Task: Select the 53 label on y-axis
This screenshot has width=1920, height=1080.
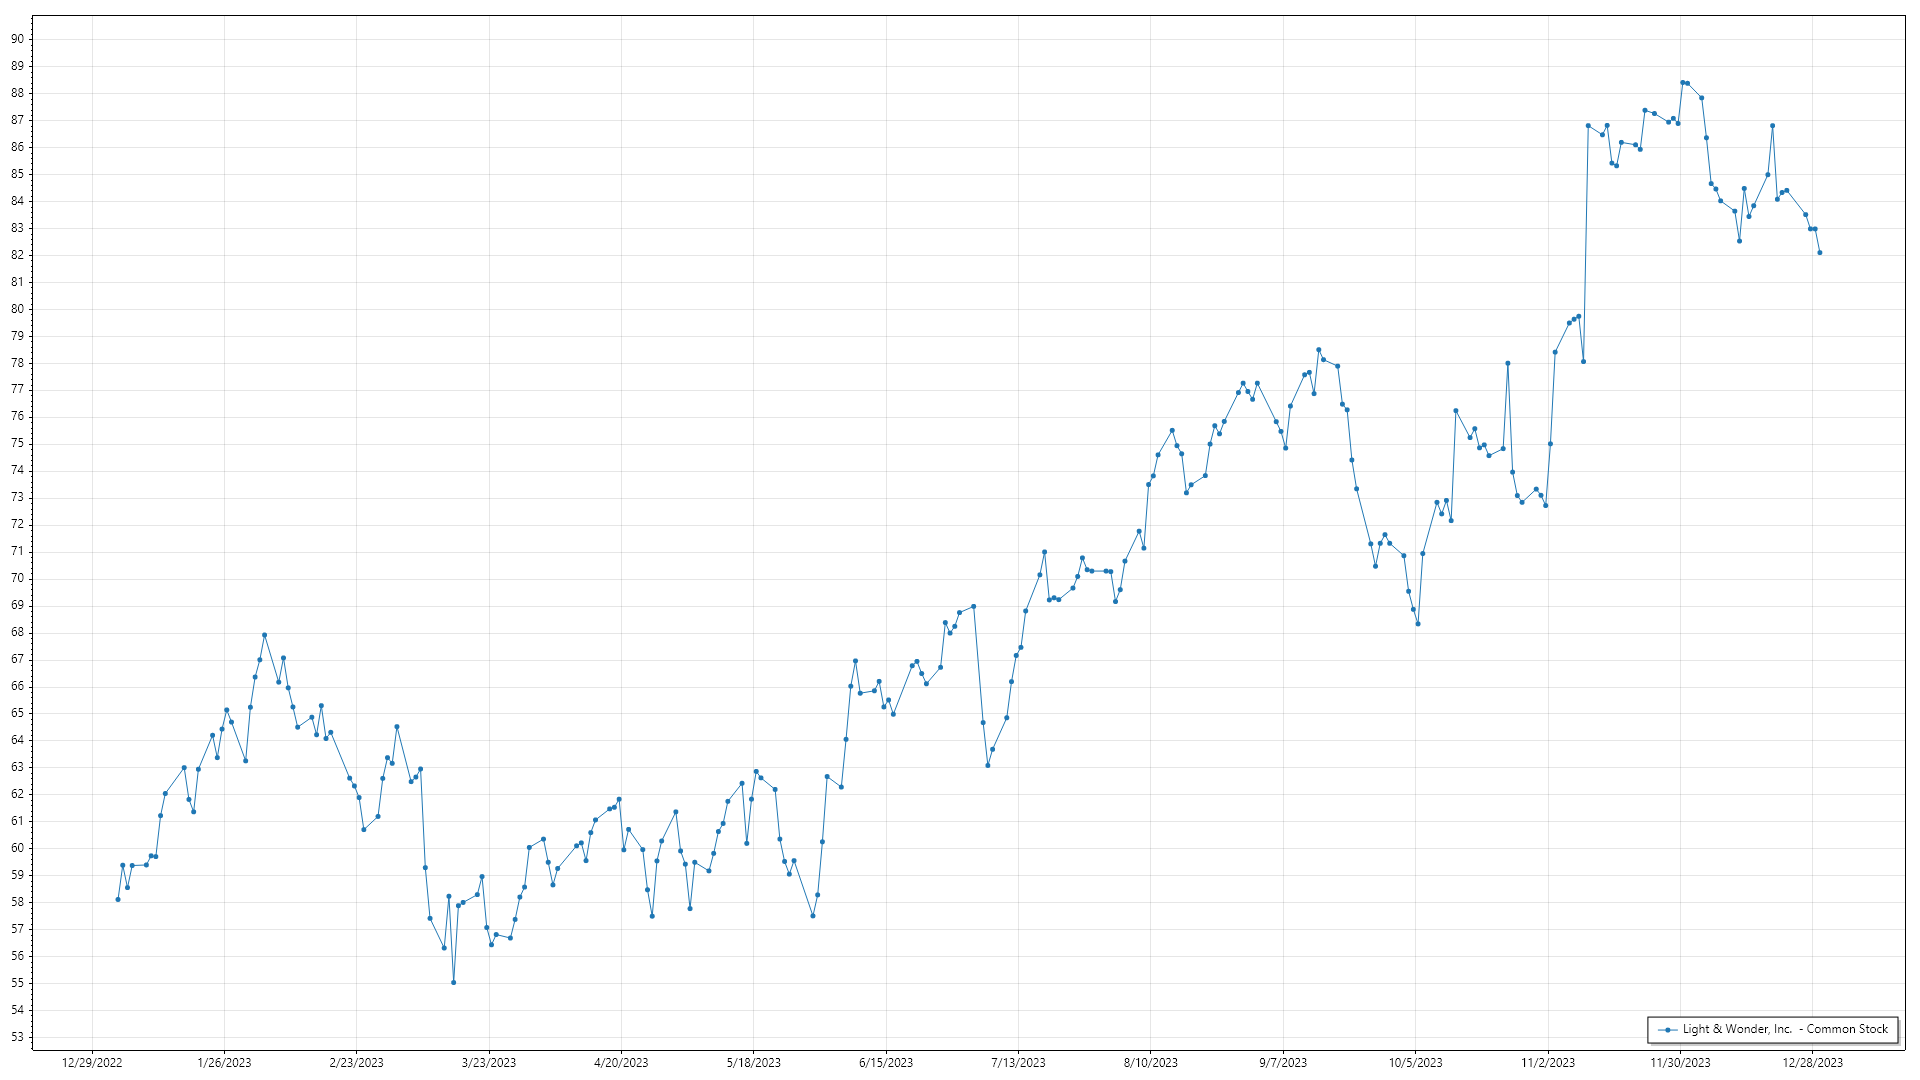Action: coord(18,1037)
